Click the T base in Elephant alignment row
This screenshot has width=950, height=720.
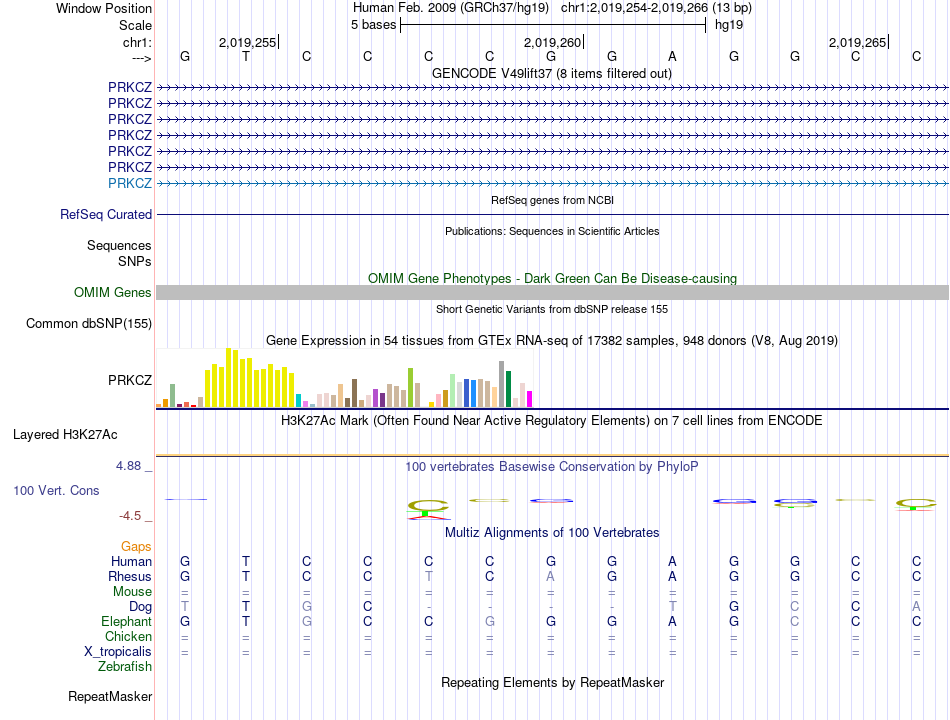pyautogui.click(x=245, y=621)
